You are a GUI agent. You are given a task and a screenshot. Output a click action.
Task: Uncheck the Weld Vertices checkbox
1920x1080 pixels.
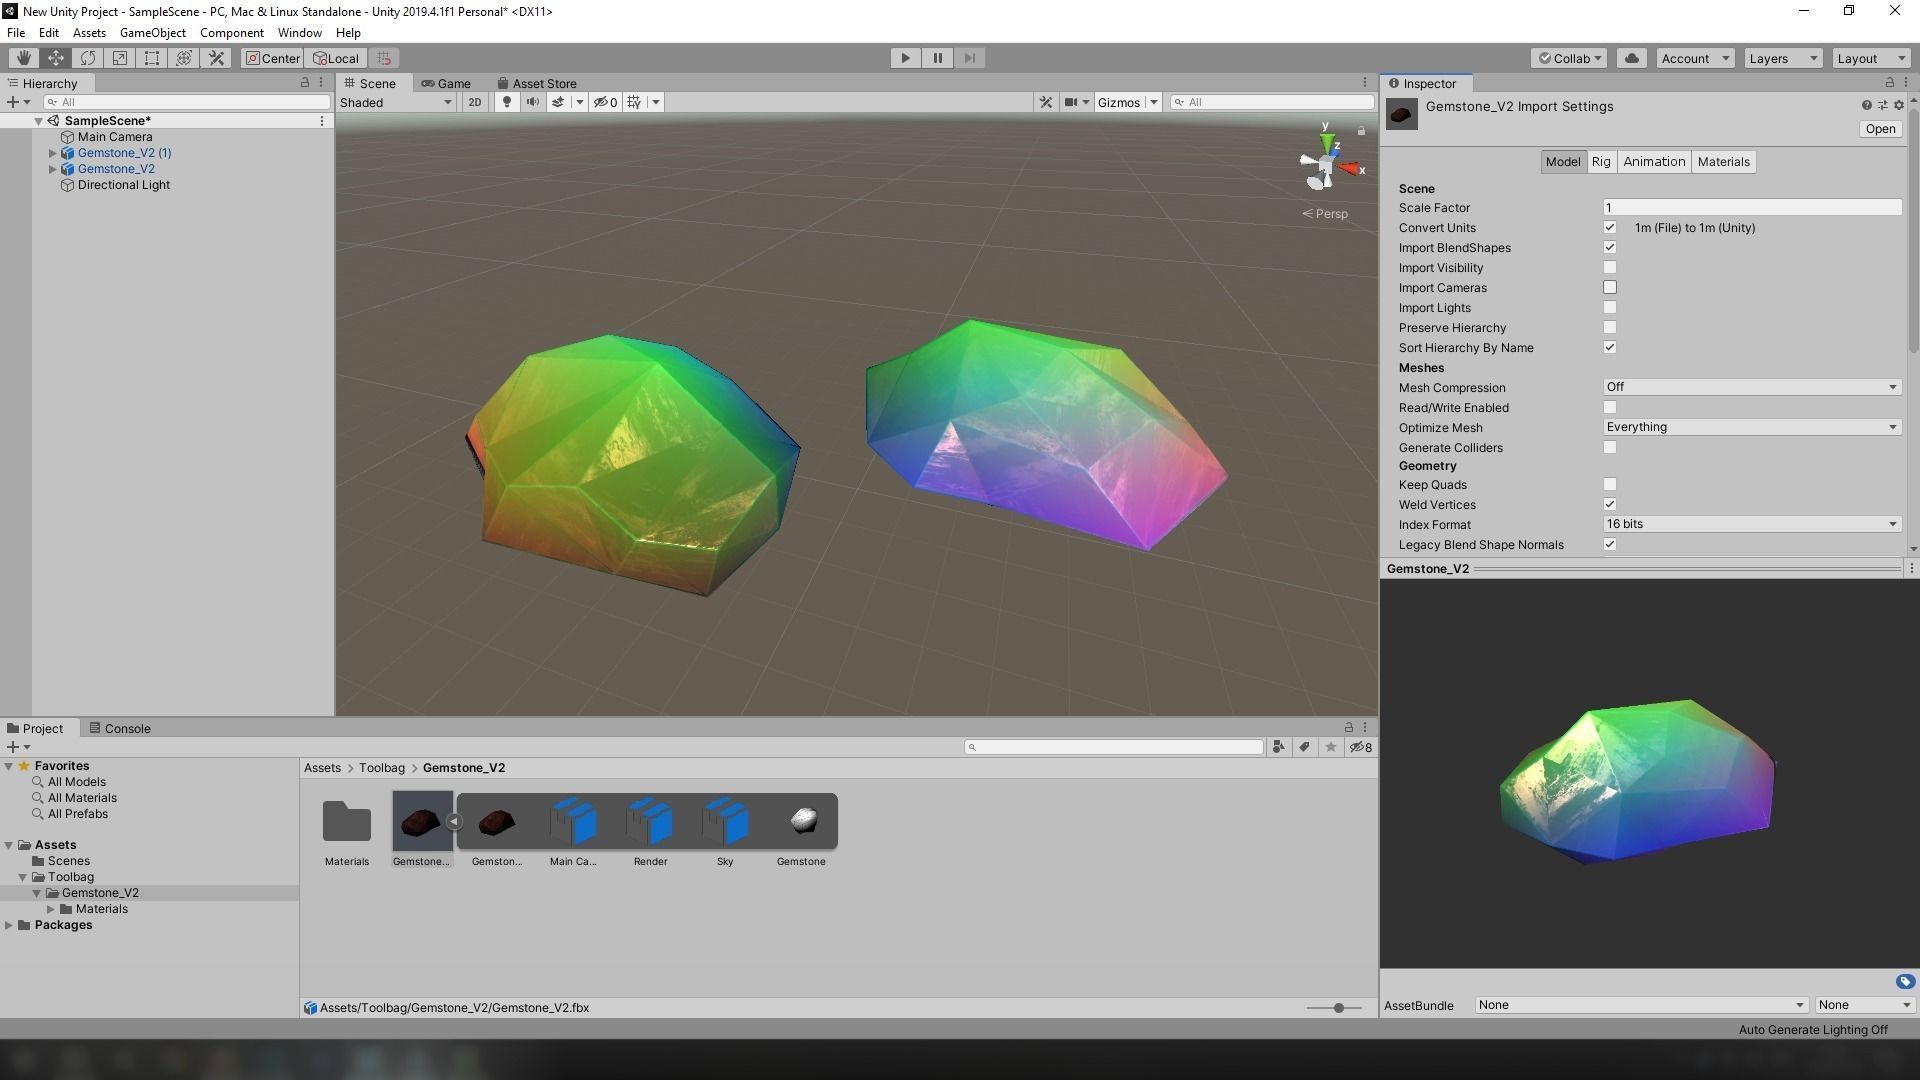(1610, 505)
